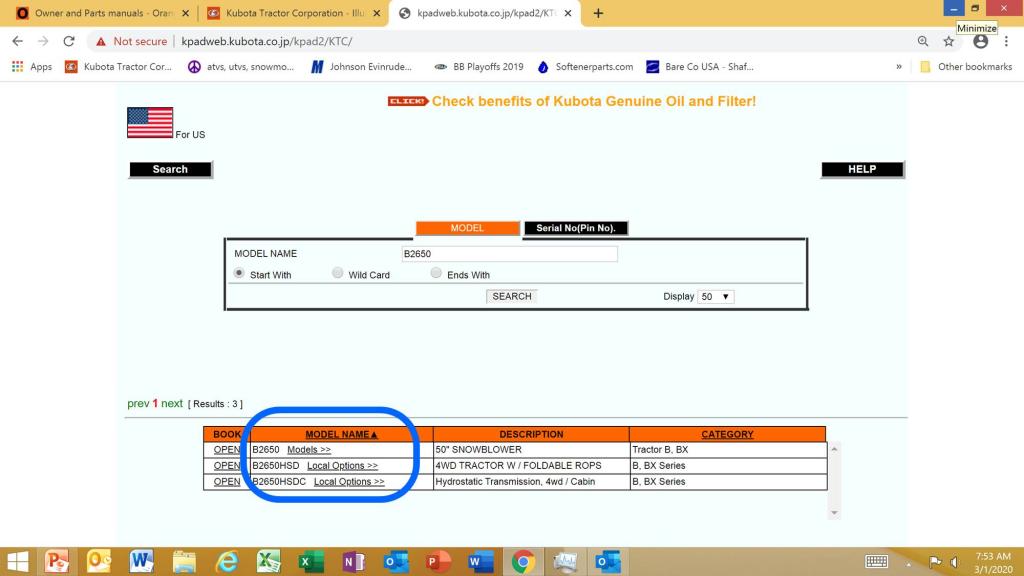Viewport: 1024px width, 576px height.
Task: Open book for B2650 row
Action: tap(227, 450)
